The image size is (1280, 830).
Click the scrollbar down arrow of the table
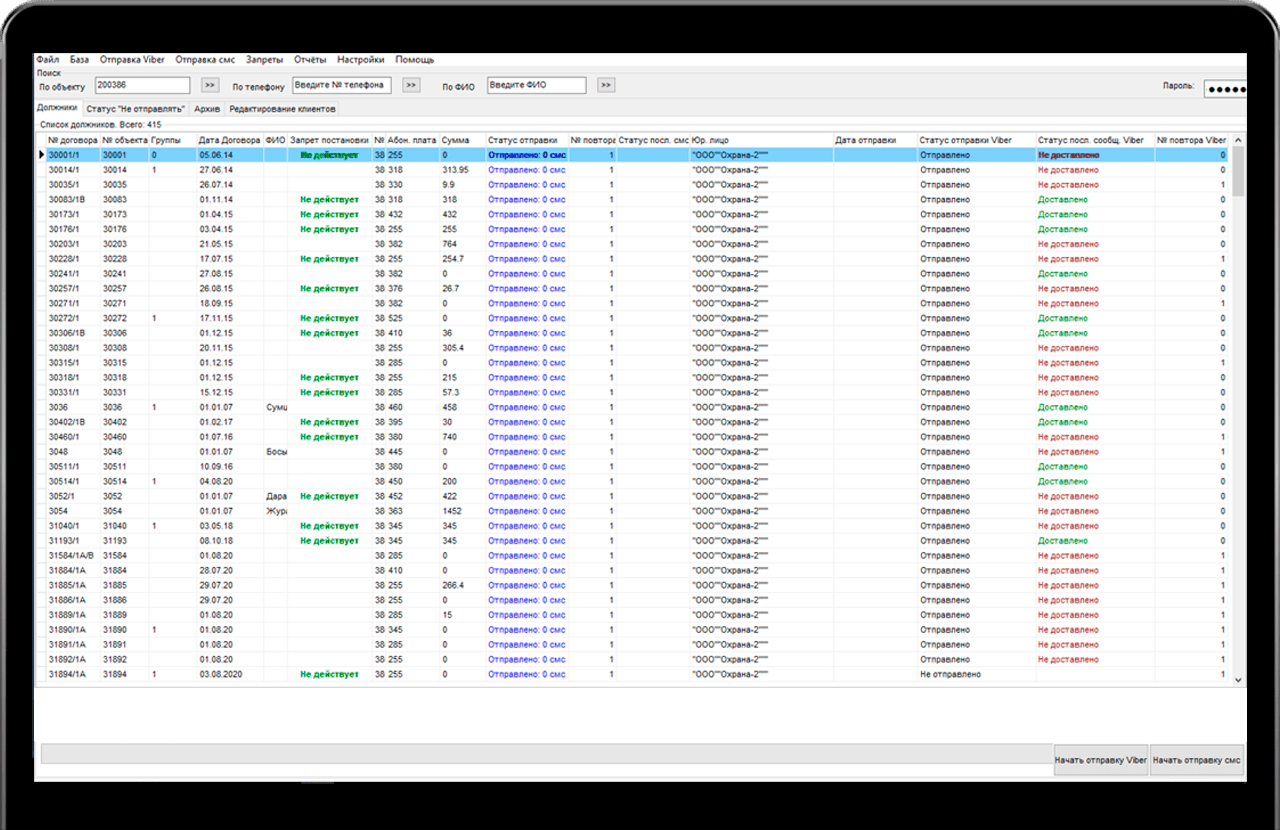[x=1238, y=679]
